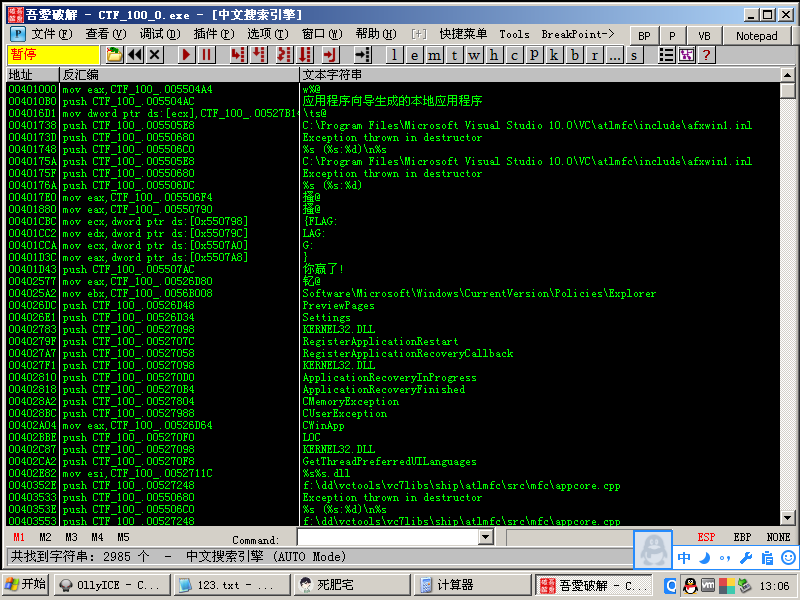Toggle the EBP register indicator
The height and width of the screenshot is (600, 800).
pyautogui.click(x=742, y=537)
